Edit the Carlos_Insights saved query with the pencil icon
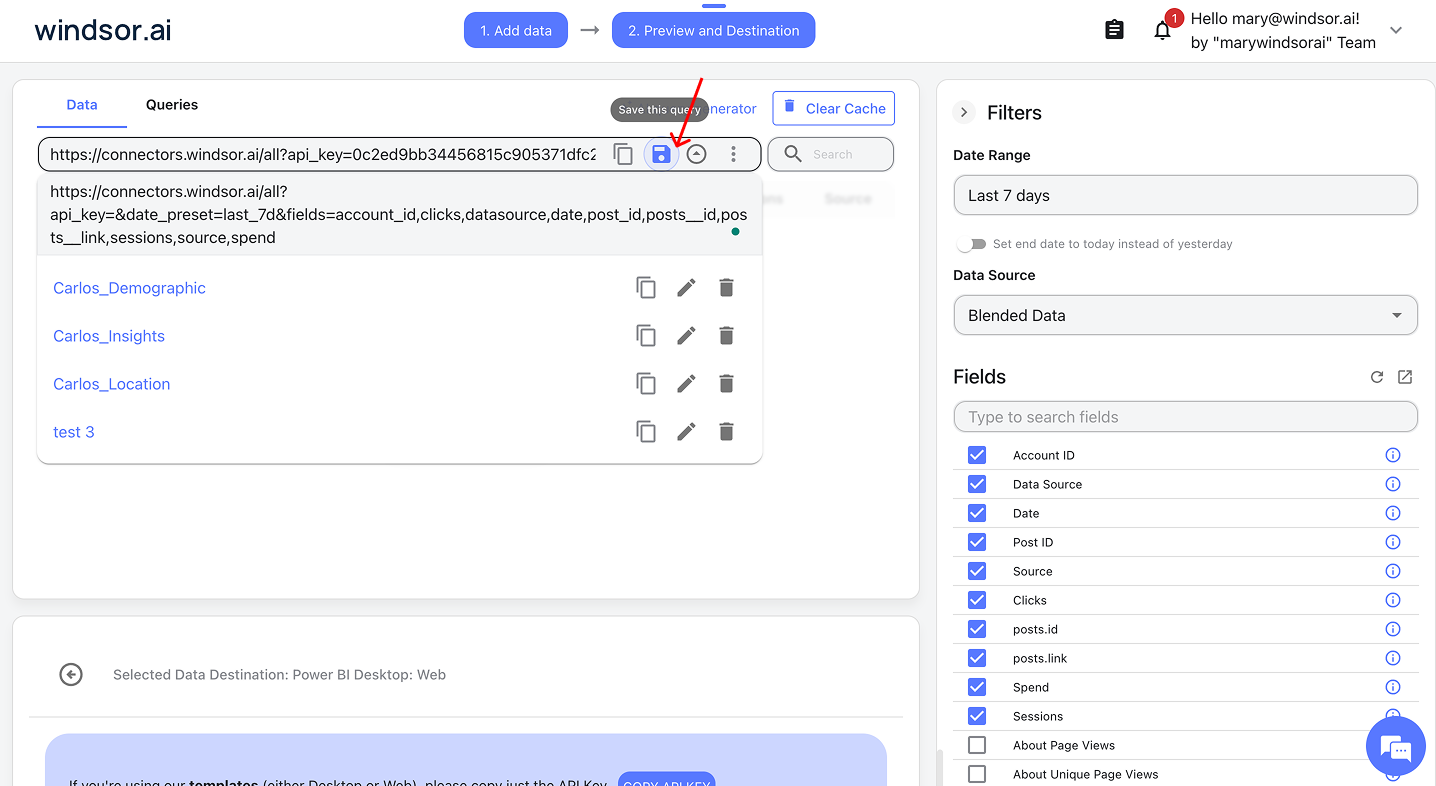This screenshot has width=1436, height=786. click(686, 335)
